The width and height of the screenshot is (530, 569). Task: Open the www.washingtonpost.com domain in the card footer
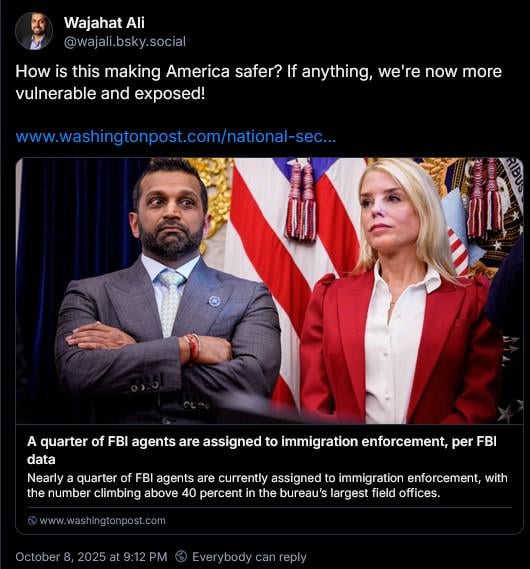pos(103,520)
